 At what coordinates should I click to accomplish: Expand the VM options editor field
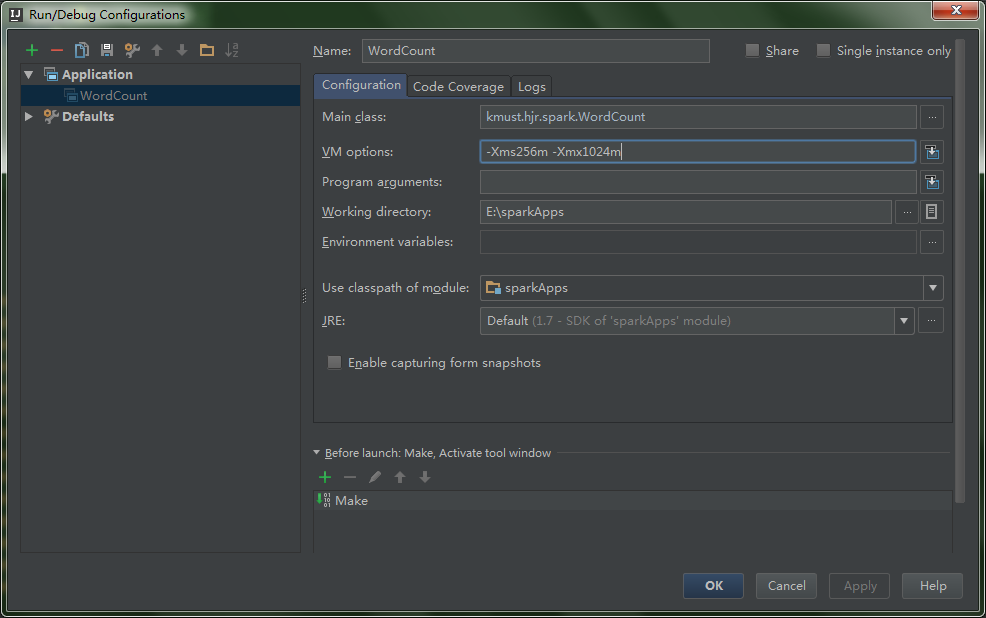(934, 151)
